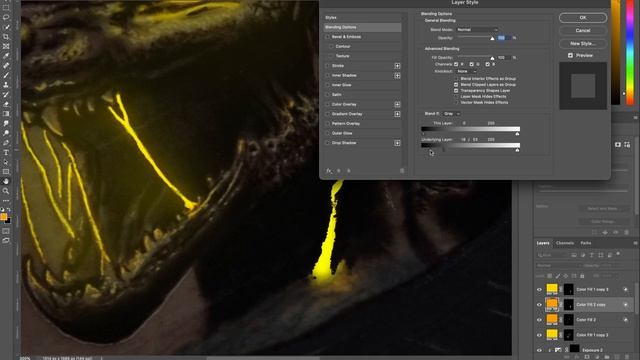Select the Lasso tool

6,18
